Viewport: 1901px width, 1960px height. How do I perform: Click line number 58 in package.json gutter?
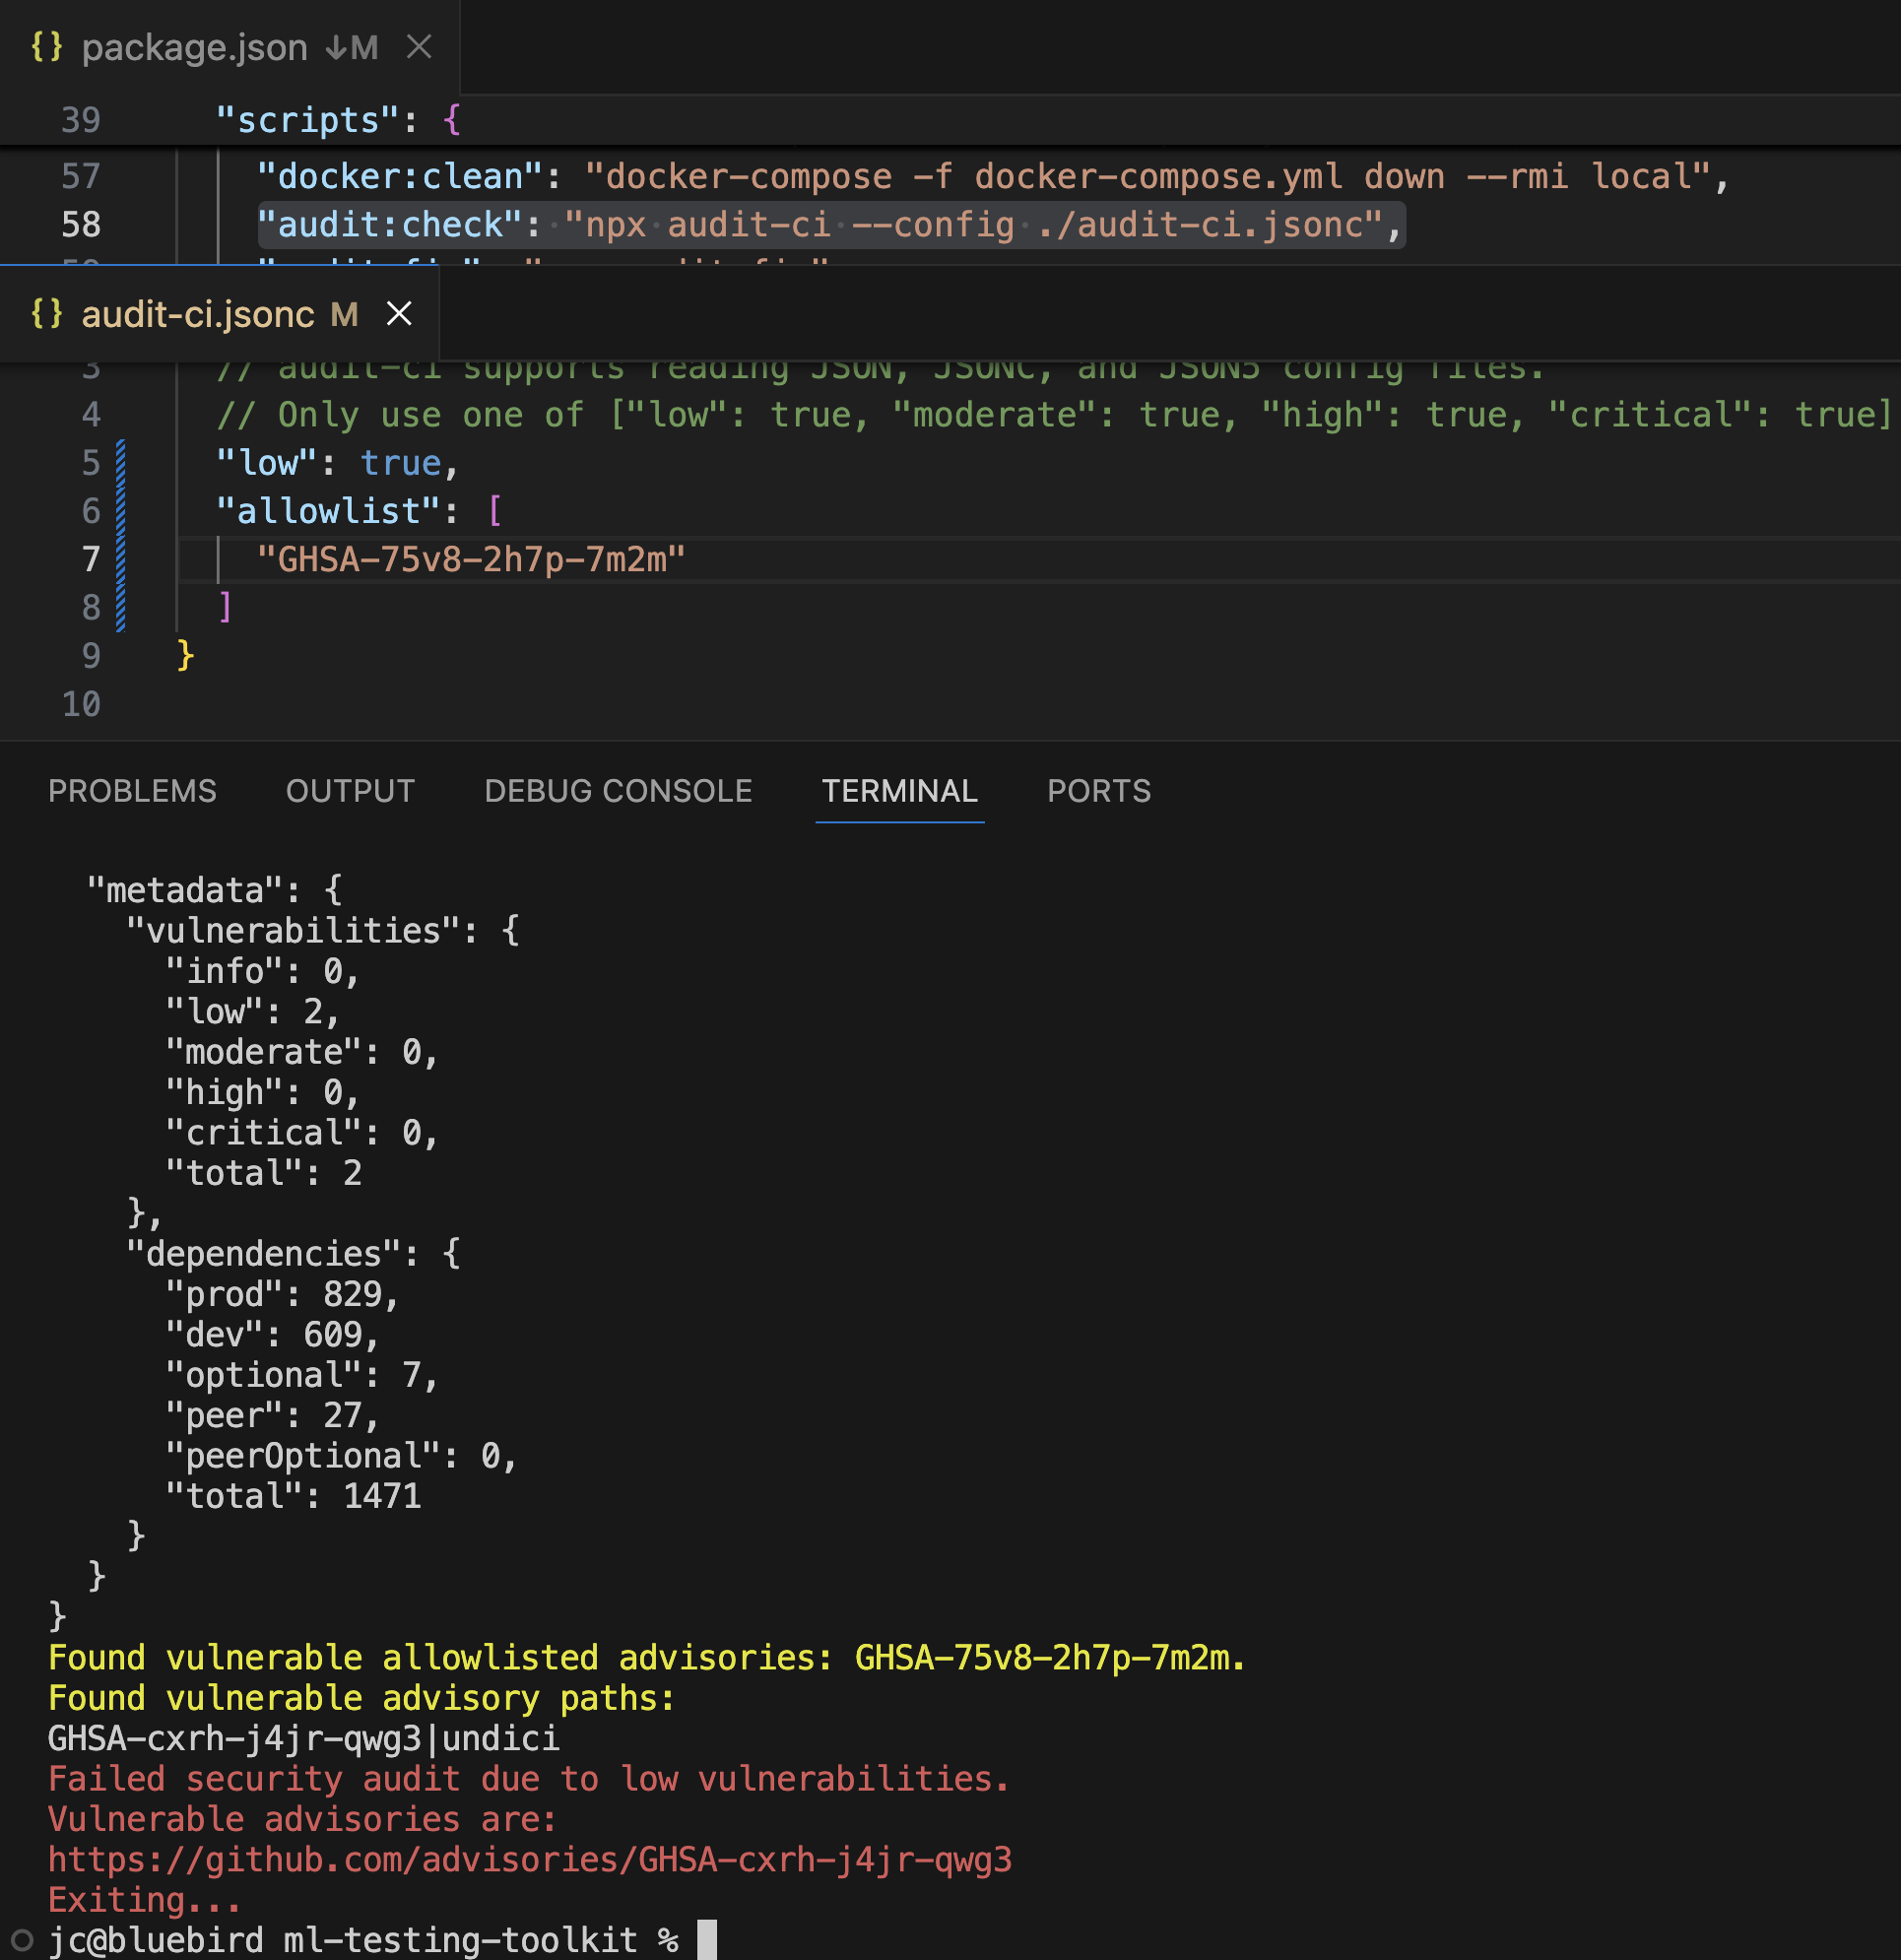click(81, 225)
